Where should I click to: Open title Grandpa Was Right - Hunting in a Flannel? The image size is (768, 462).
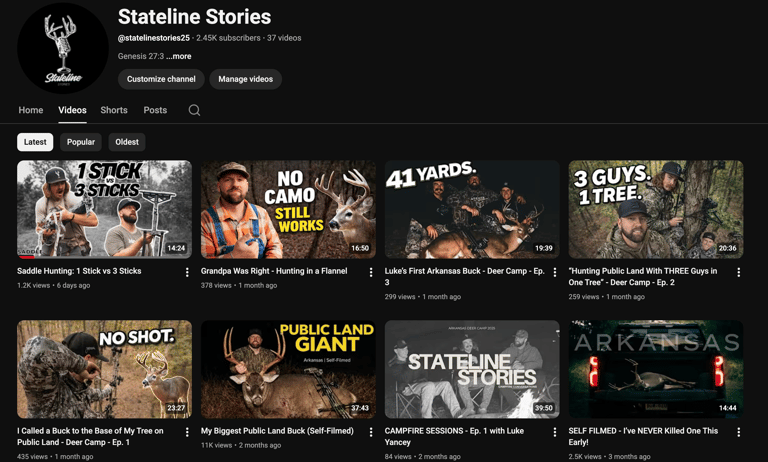click(x=274, y=271)
